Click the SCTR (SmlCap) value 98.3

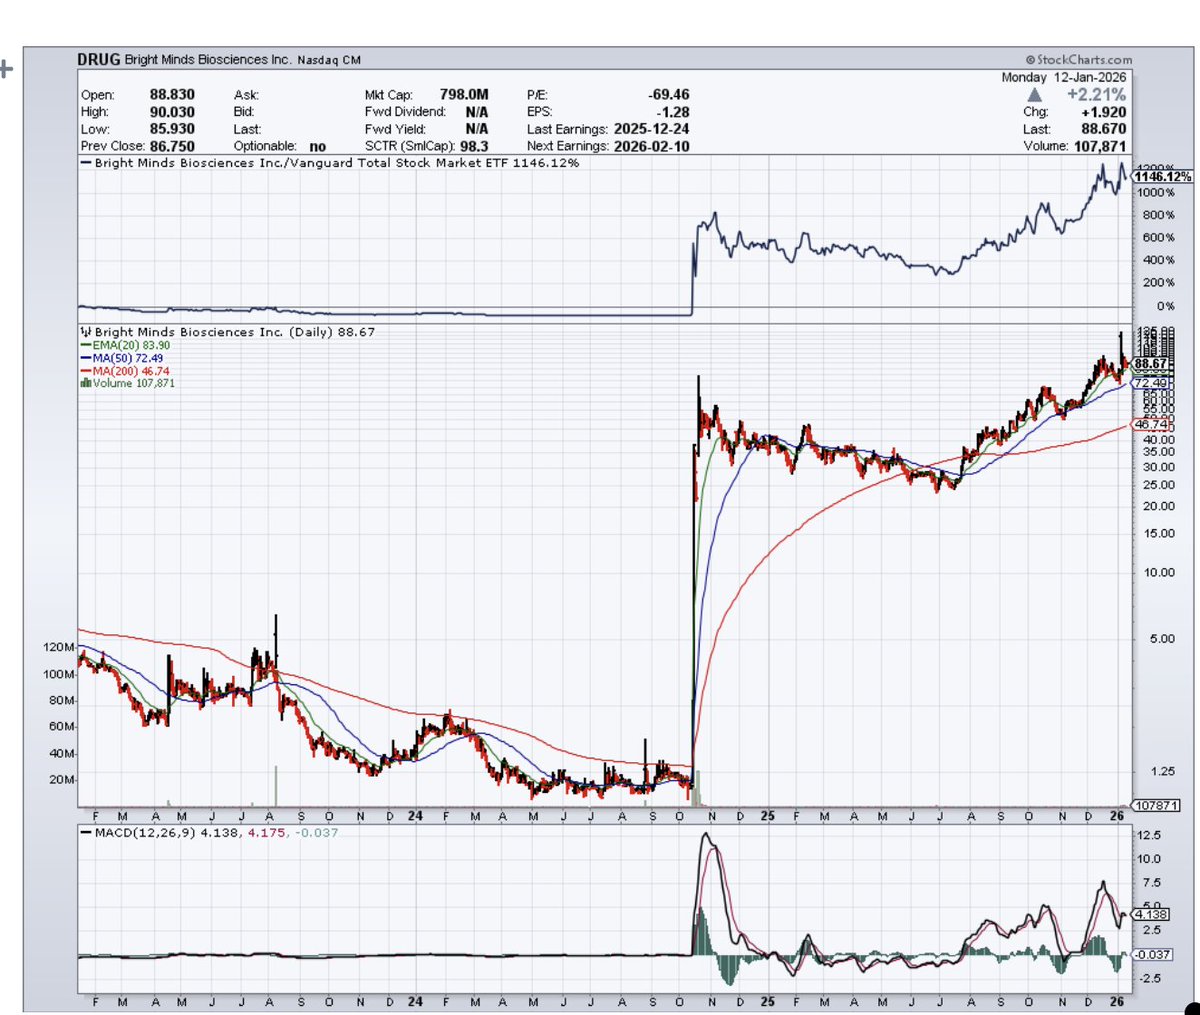coord(474,146)
